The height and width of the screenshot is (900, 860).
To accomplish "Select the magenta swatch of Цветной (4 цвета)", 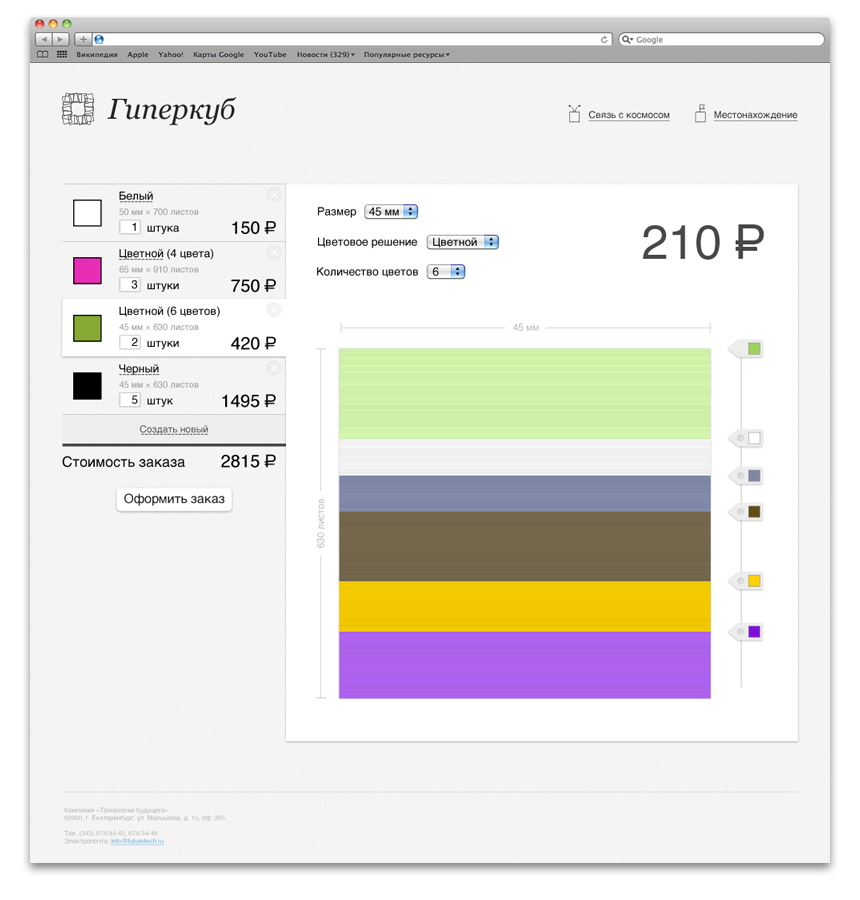I will coord(87,270).
